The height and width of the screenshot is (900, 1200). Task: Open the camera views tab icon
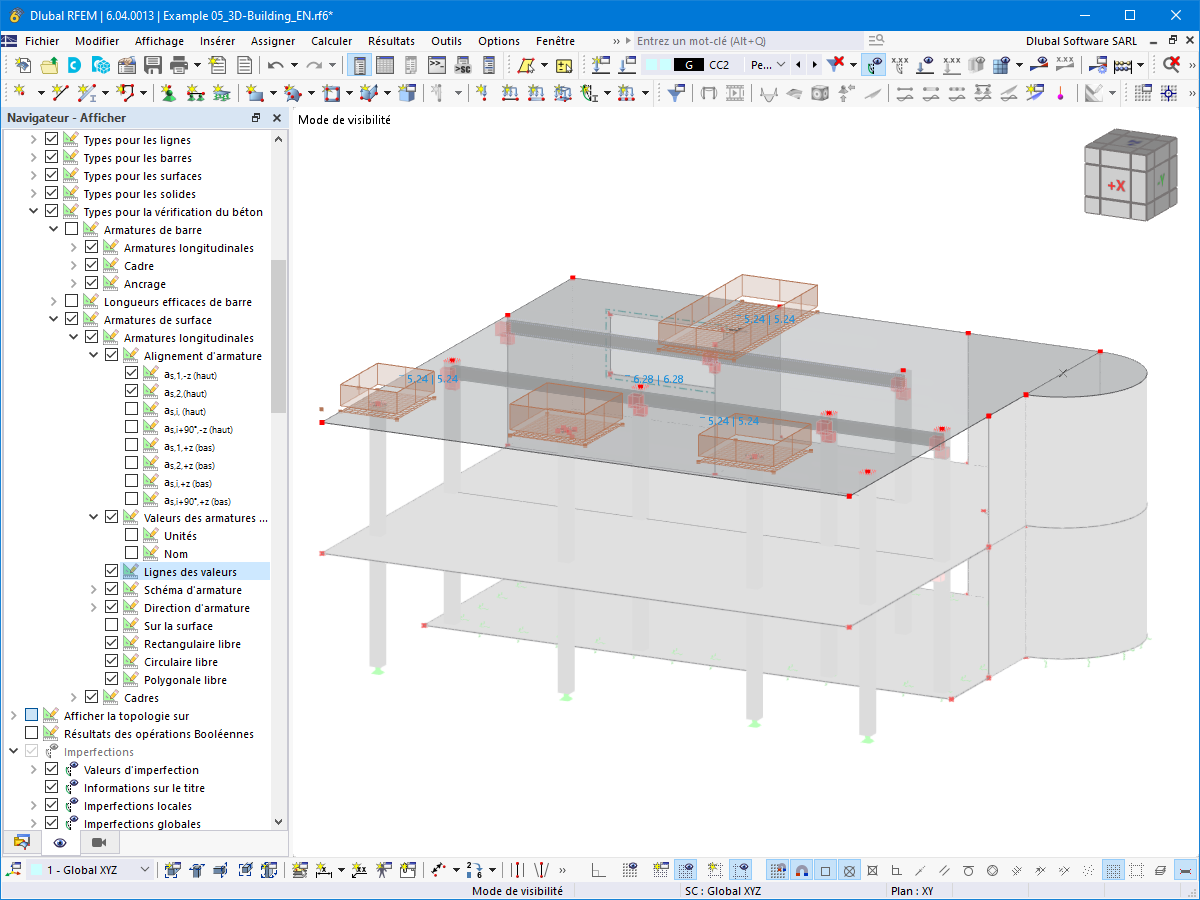click(x=97, y=842)
